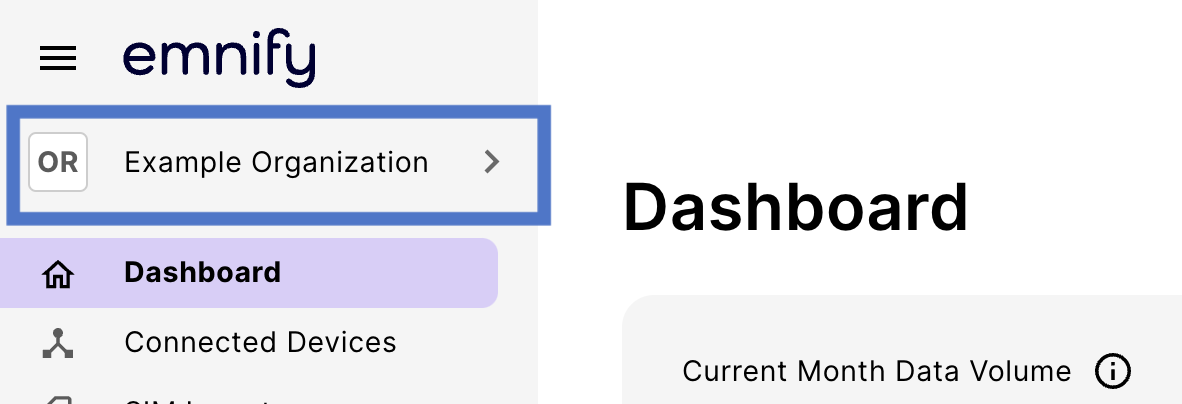
Task: Select the Example Organization name text
Action: tap(276, 163)
